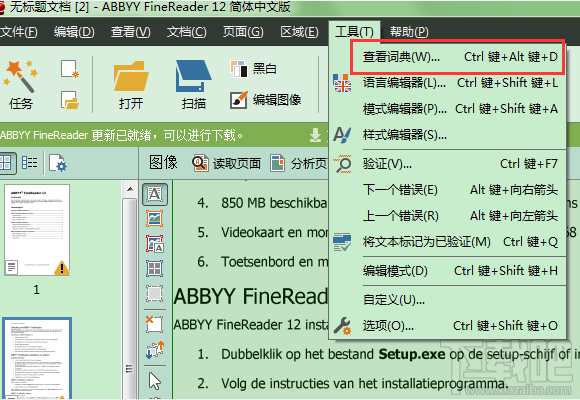The width and height of the screenshot is (580, 400).
Task: Click the download update arrow icon
Action: 316,135
